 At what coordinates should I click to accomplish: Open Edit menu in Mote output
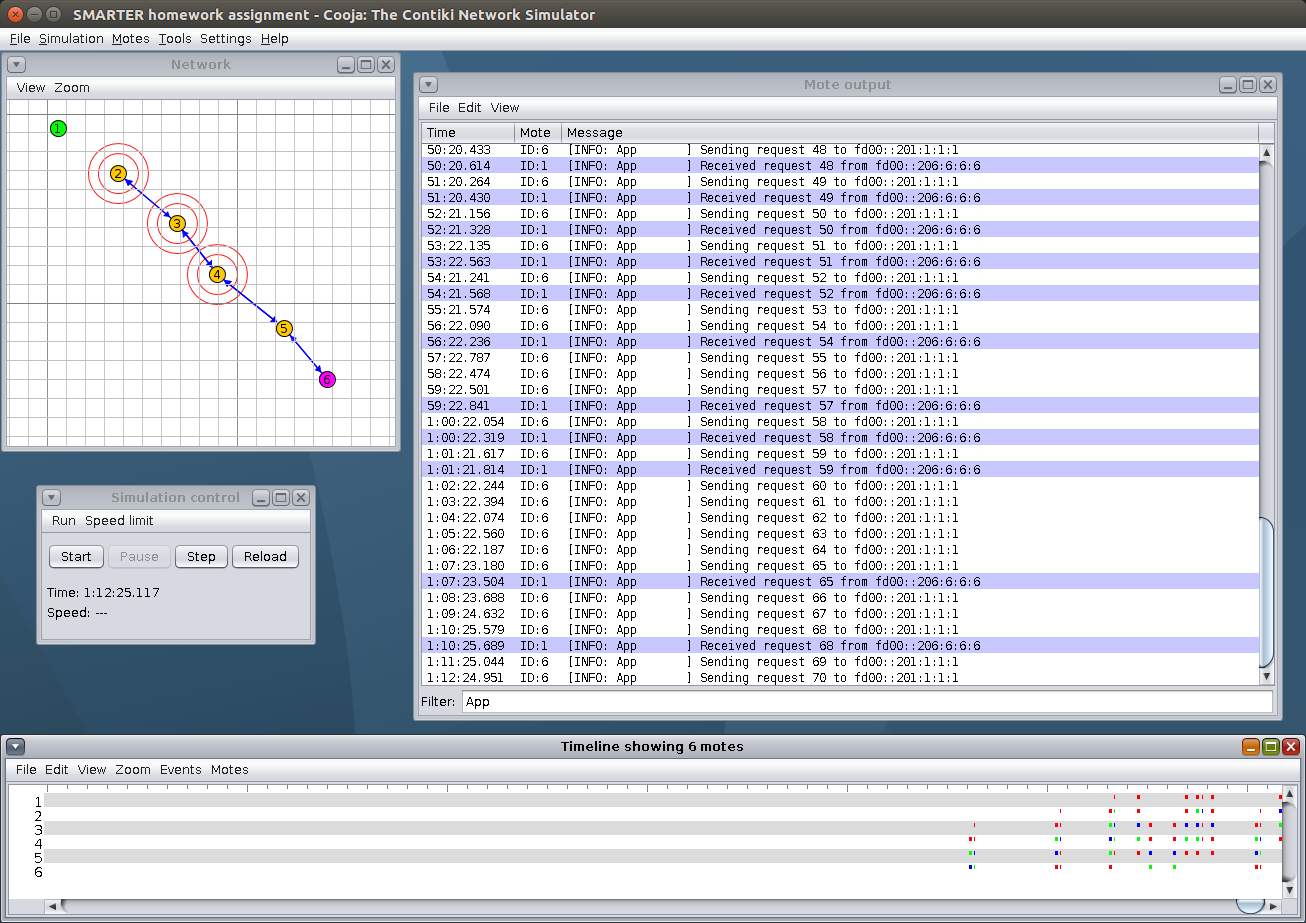point(470,108)
